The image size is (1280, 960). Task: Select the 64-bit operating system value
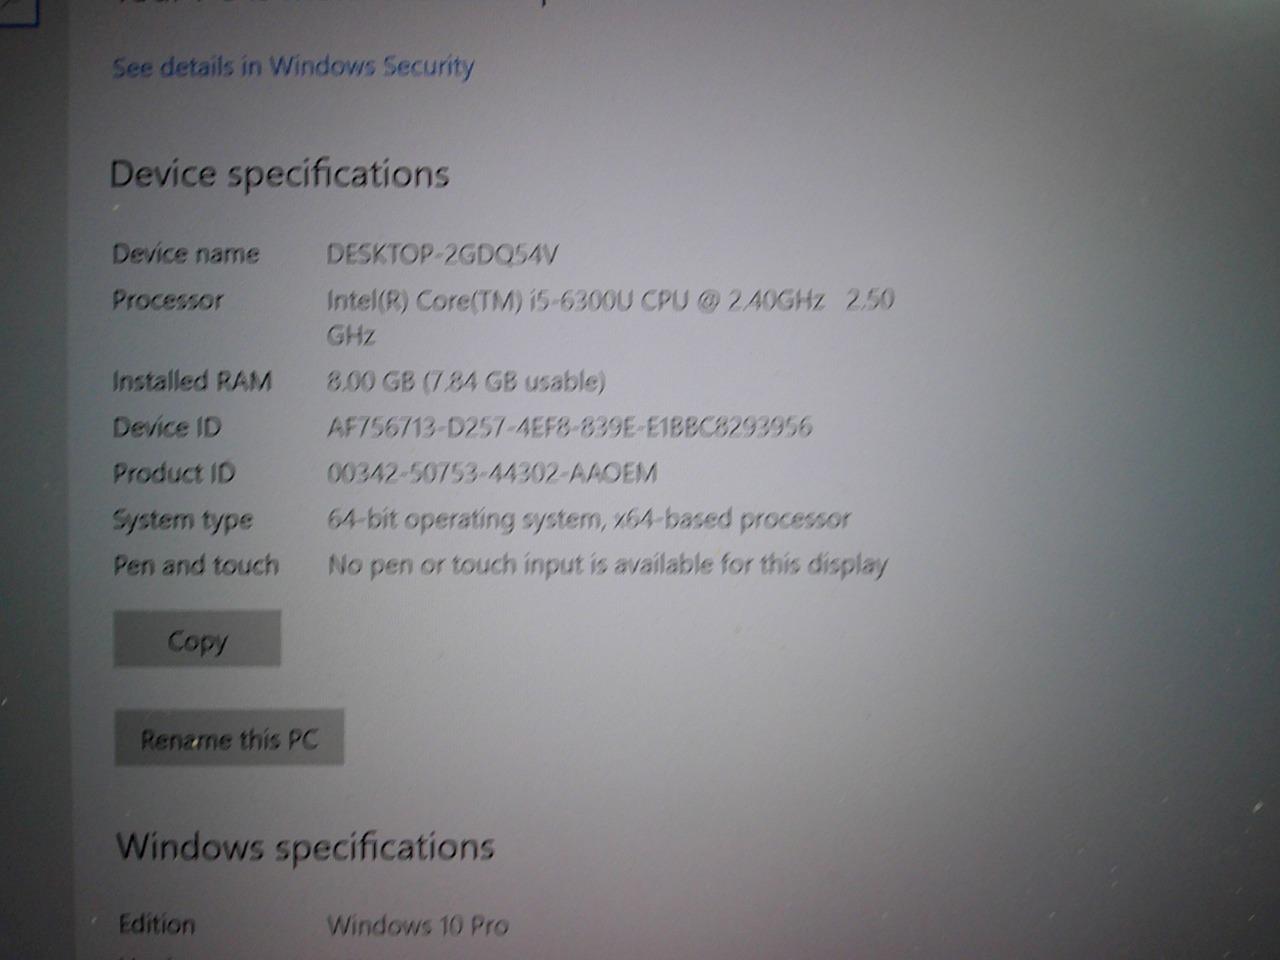pos(589,519)
